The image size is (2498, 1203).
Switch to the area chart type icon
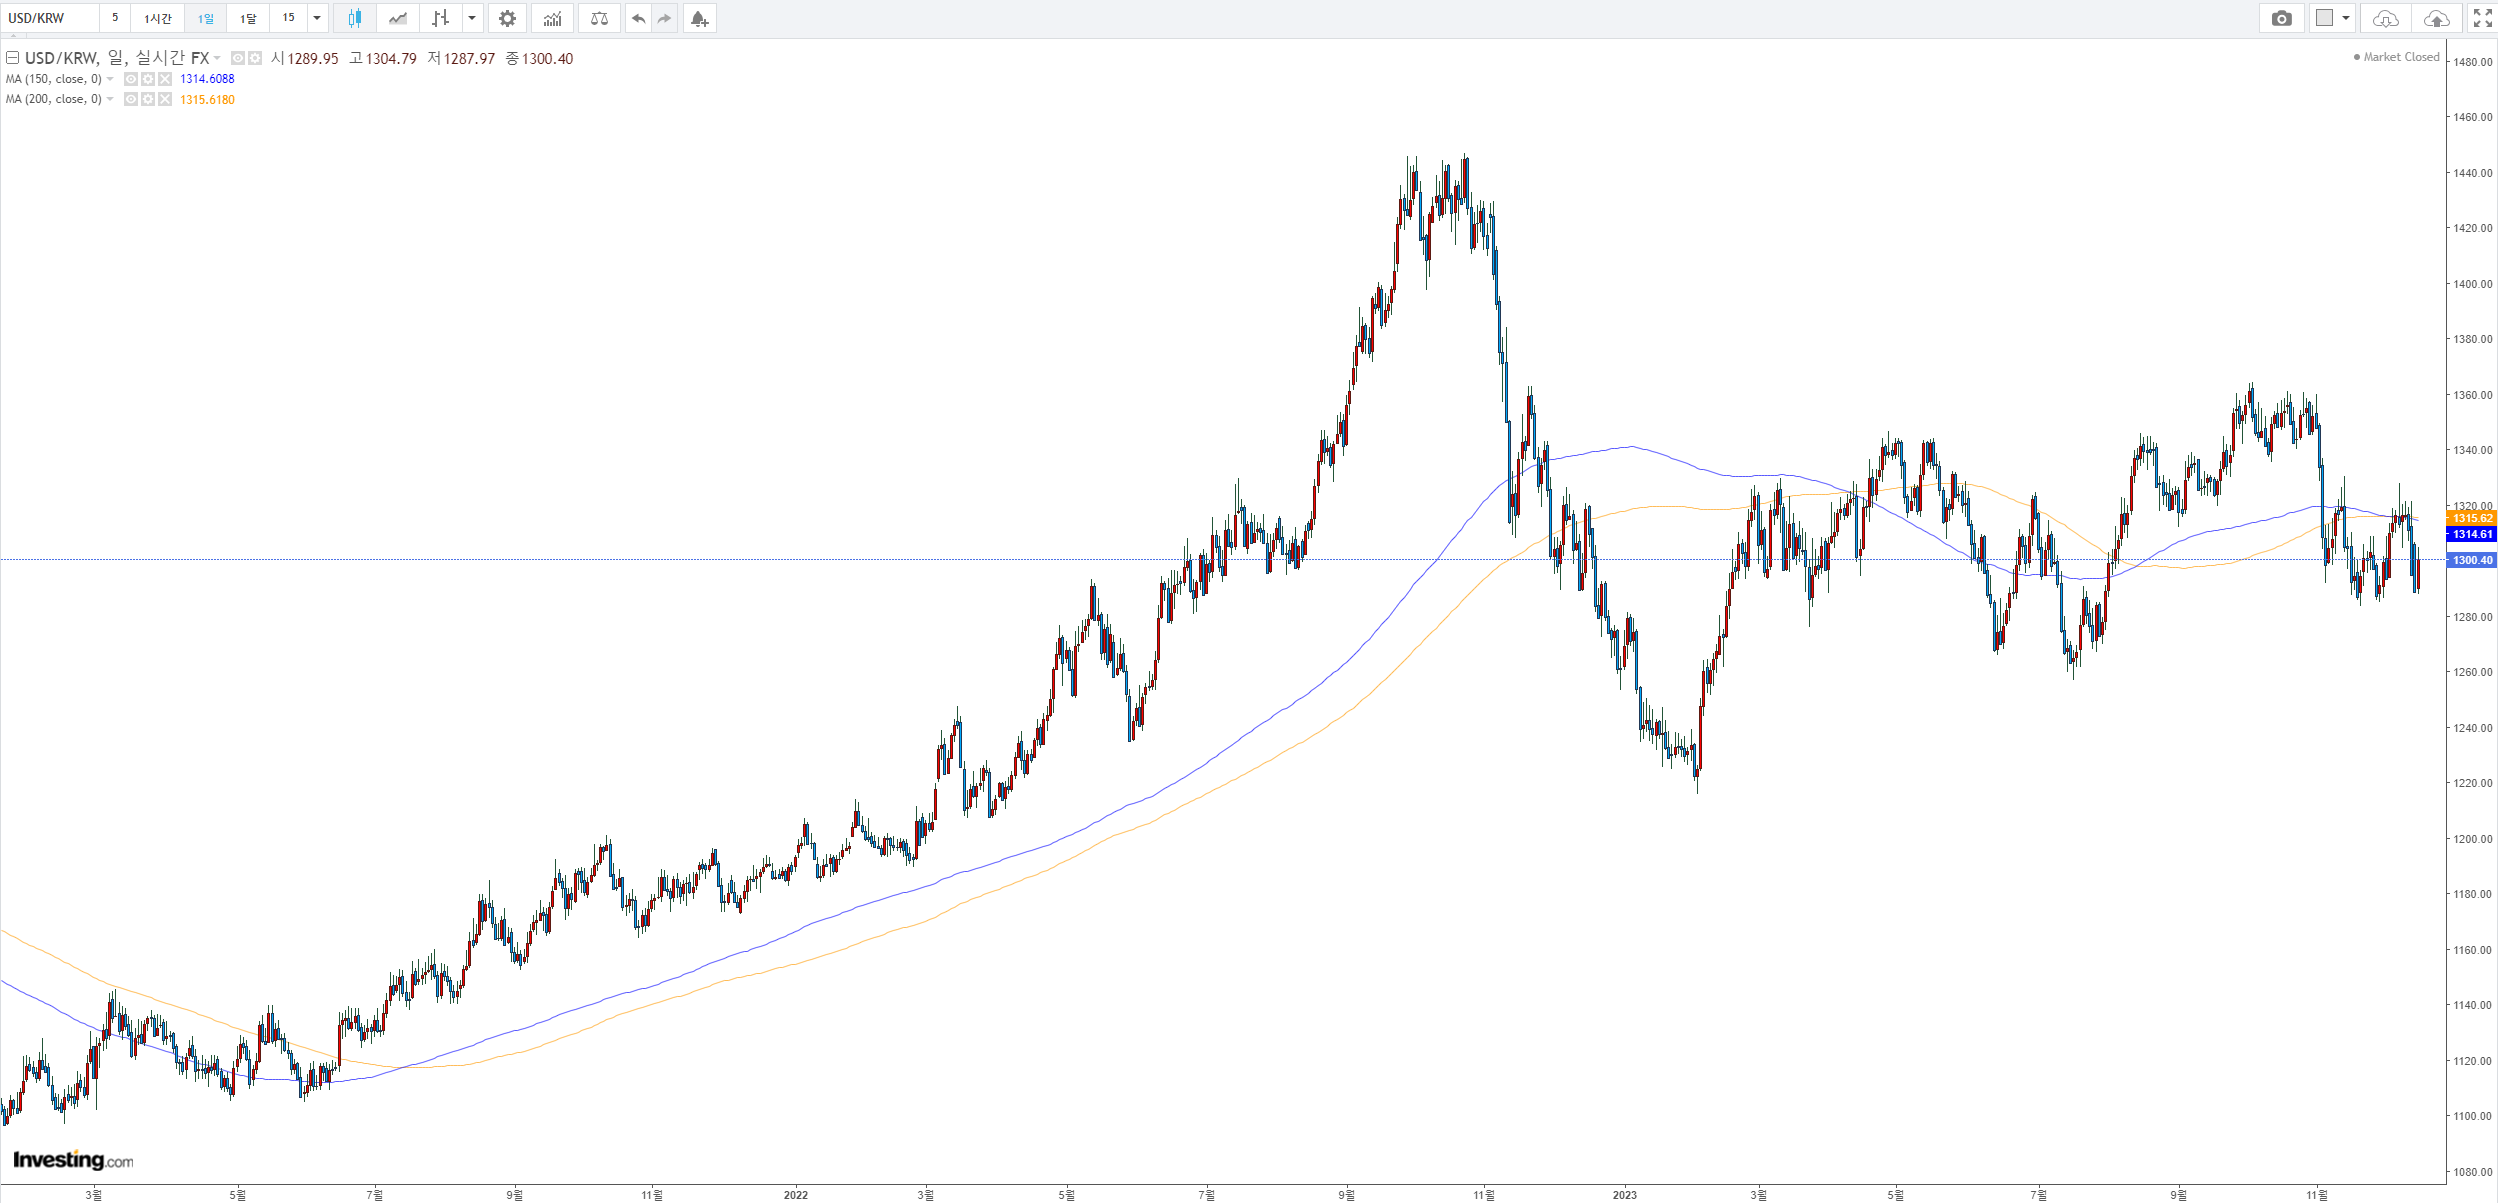[398, 18]
